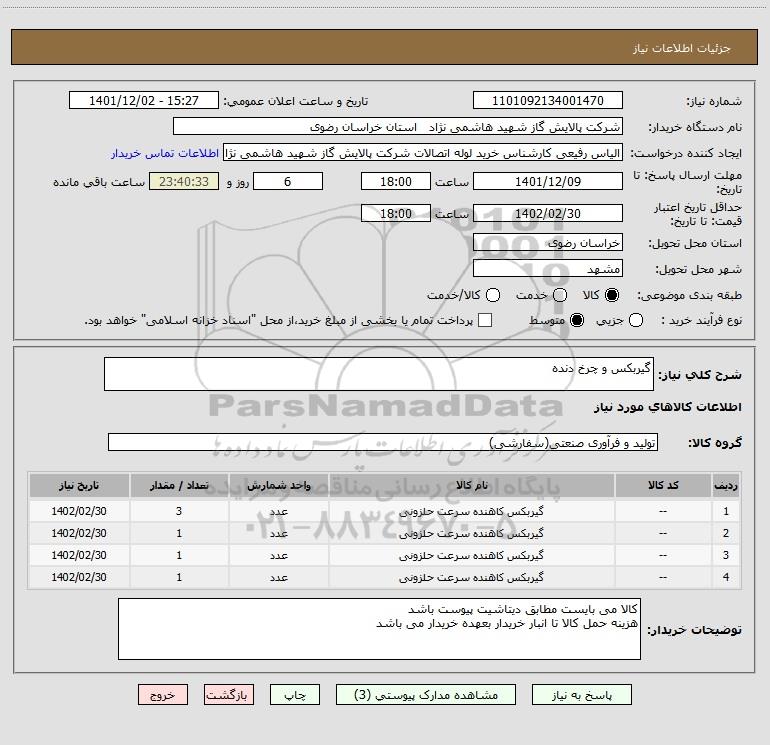
Task: Click the ردیف column header
Action: pyautogui.click(x=726, y=485)
